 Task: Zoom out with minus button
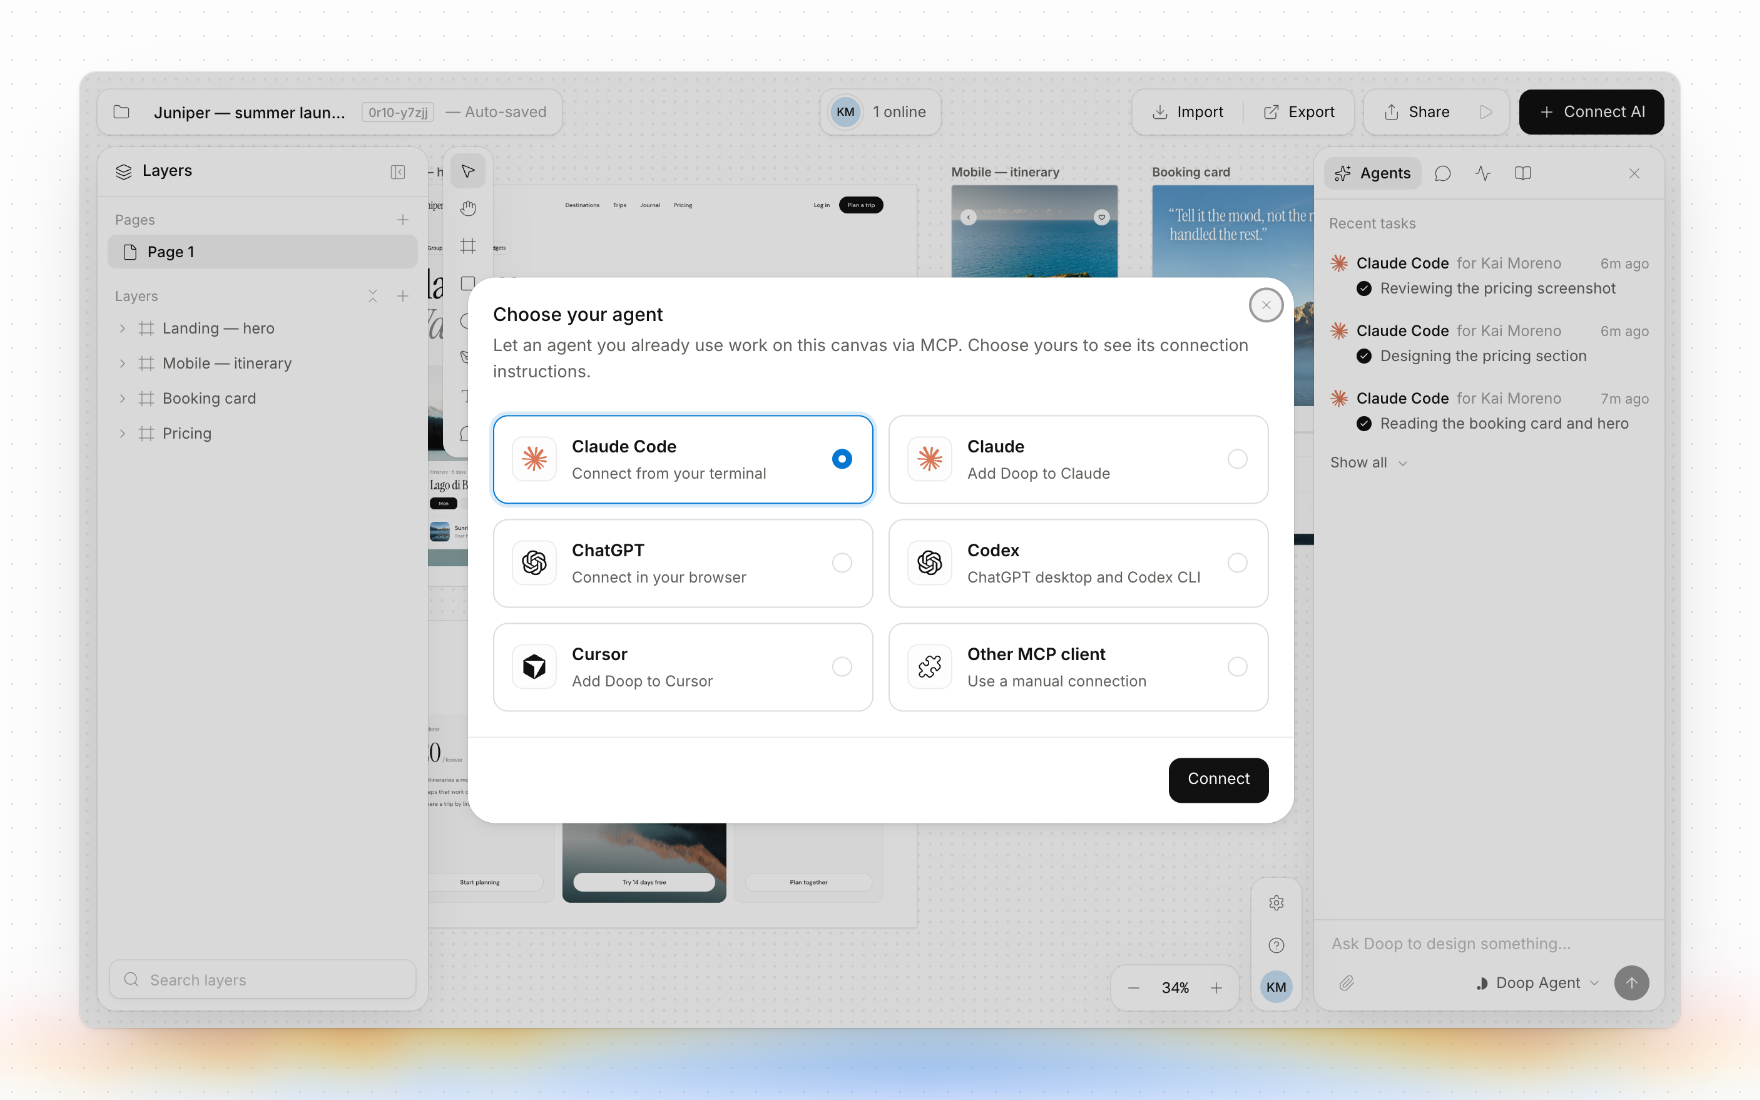[x=1134, y=988]
